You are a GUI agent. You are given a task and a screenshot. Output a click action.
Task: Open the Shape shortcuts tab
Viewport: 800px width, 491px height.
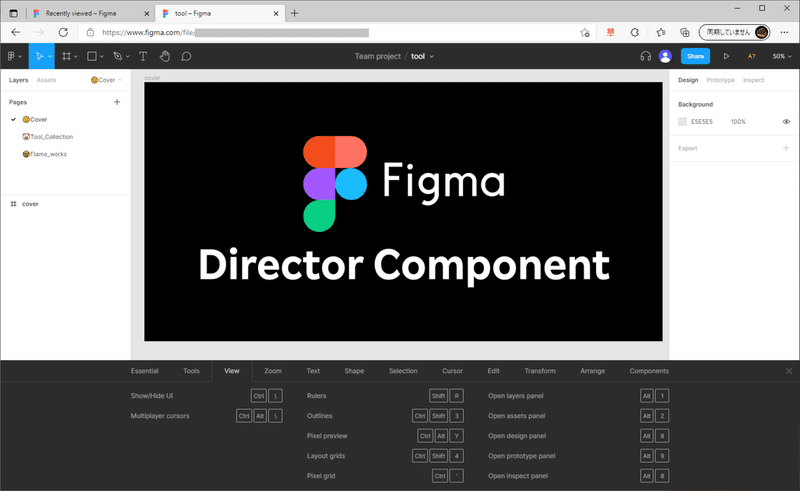pyautogui.click(x=354, y=371)
